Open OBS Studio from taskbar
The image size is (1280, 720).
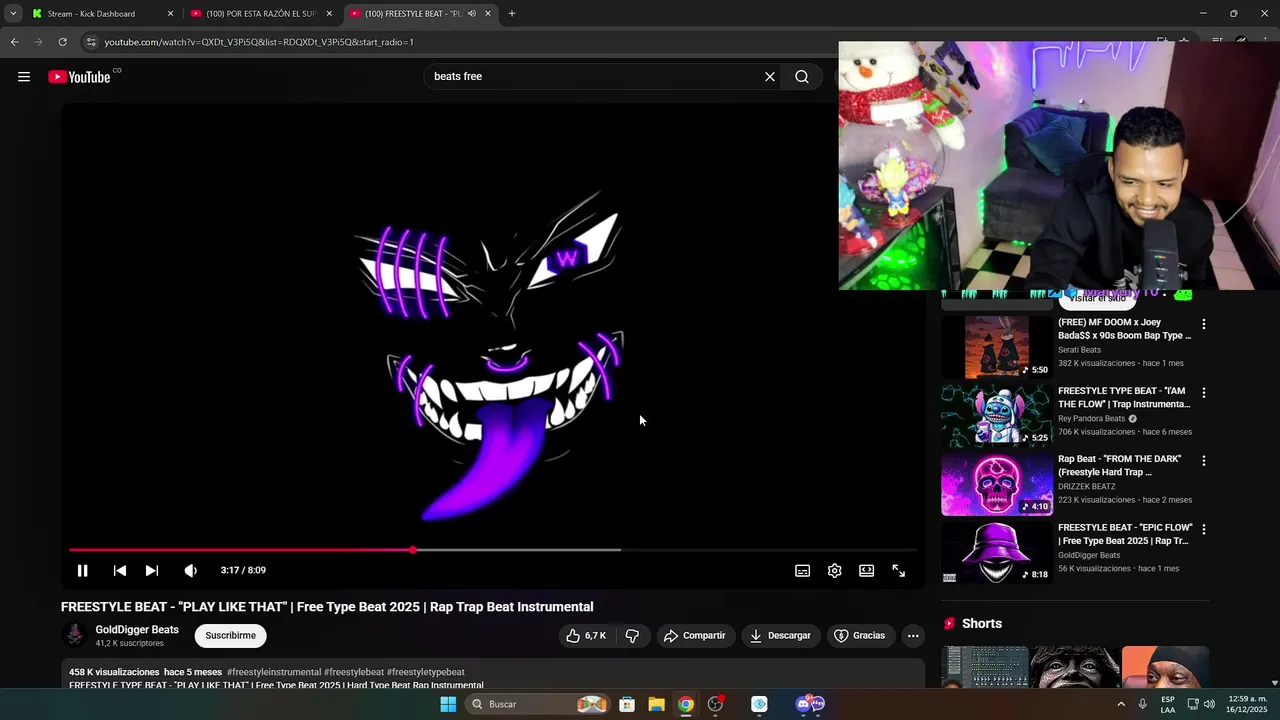tap(715, 704)
